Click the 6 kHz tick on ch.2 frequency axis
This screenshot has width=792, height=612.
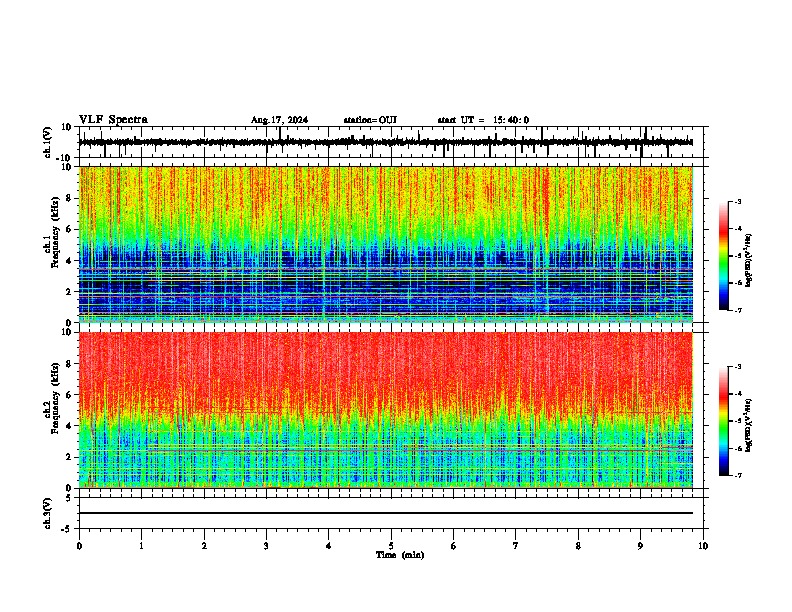coord(70,394)
